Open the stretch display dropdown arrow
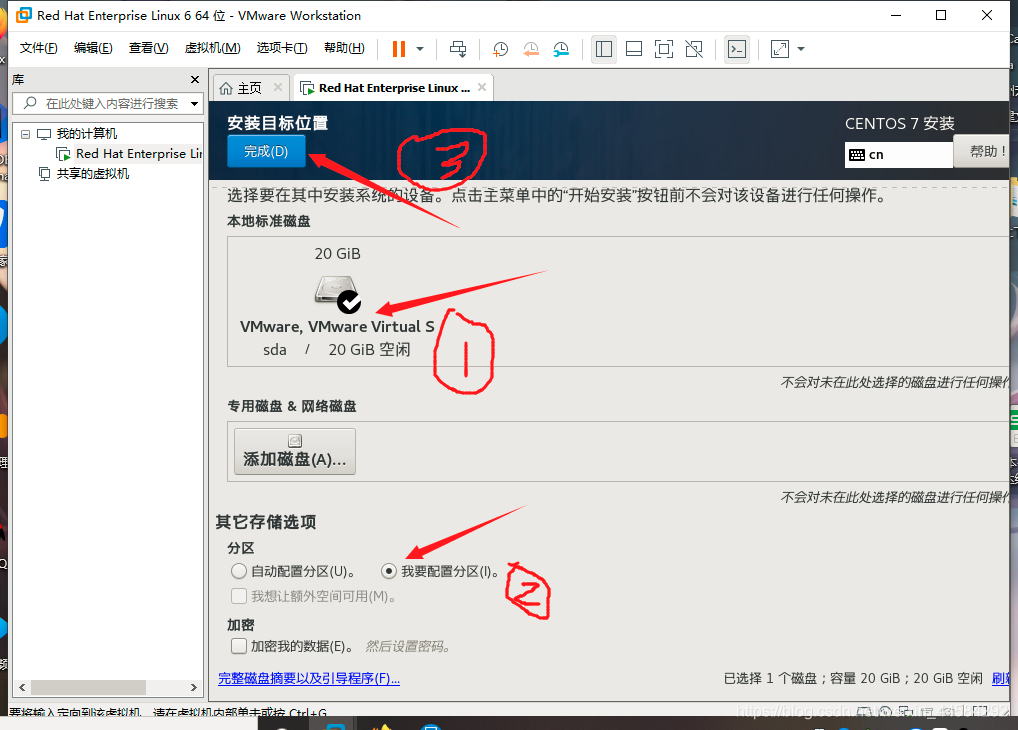The width and height of the screenshot is (1018, 730). (801, 49)
